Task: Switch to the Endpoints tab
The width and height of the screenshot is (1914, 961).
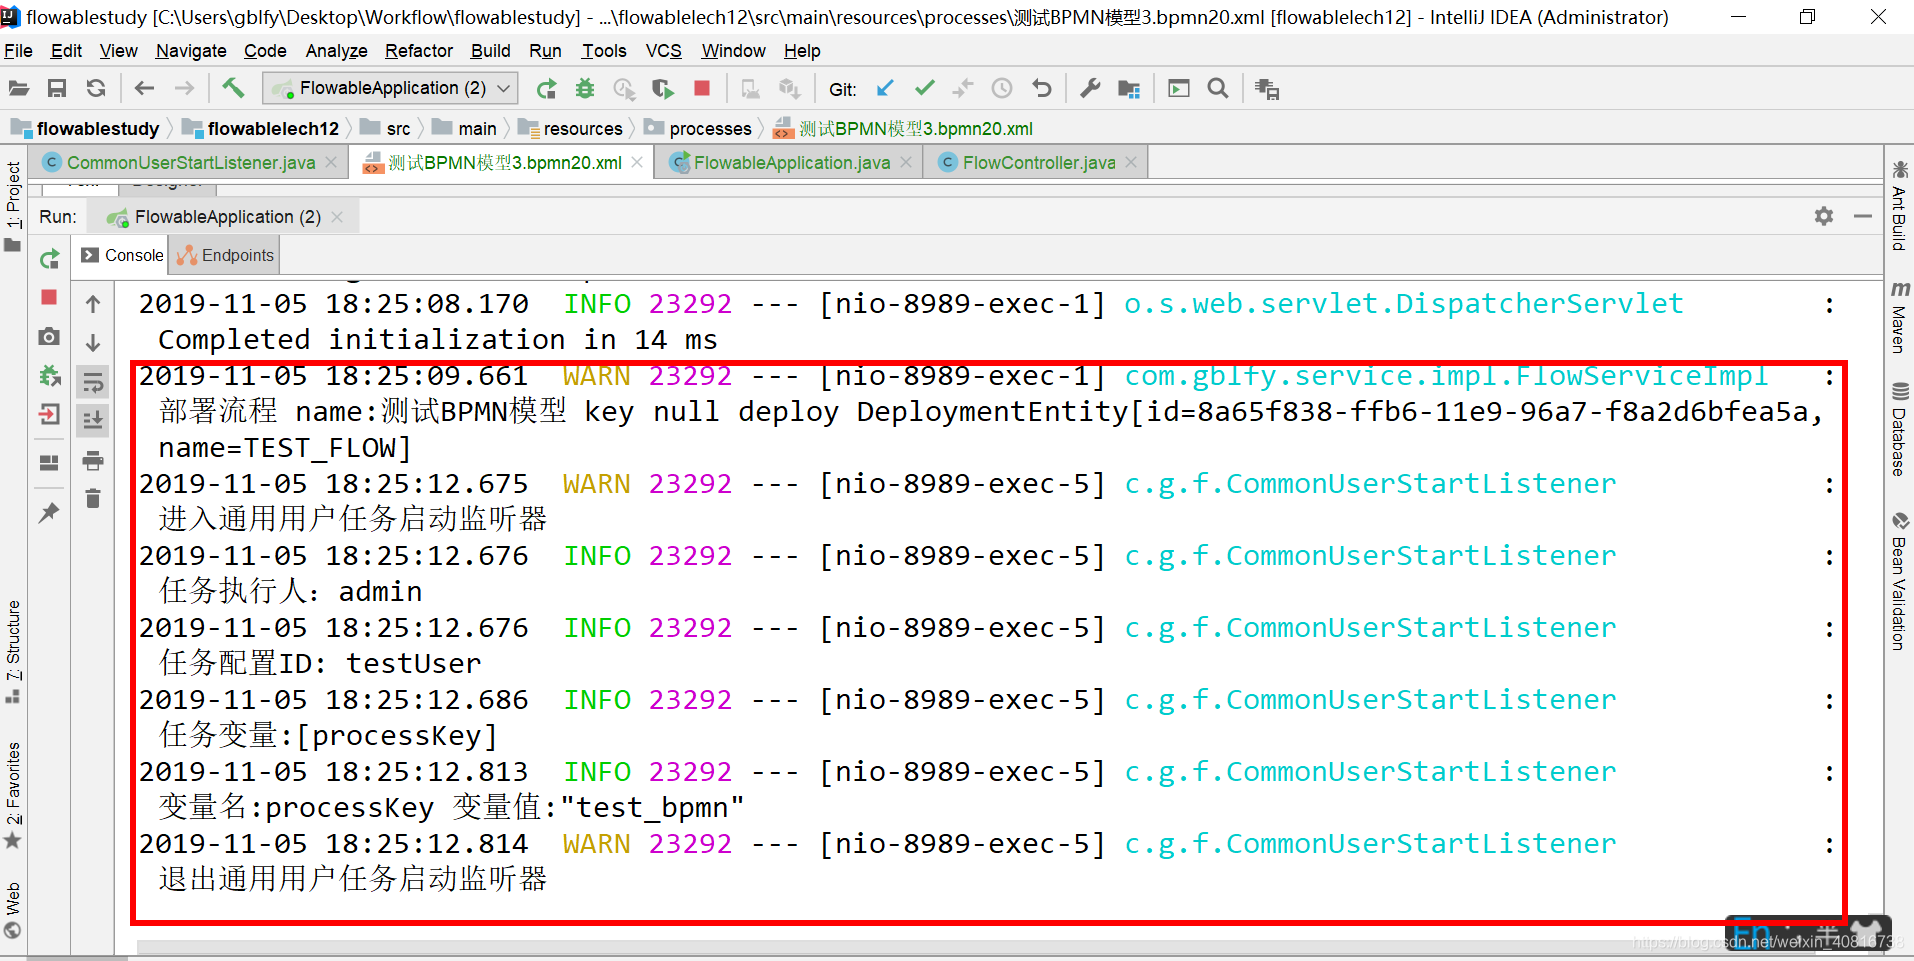Action: tap(224, 254)
